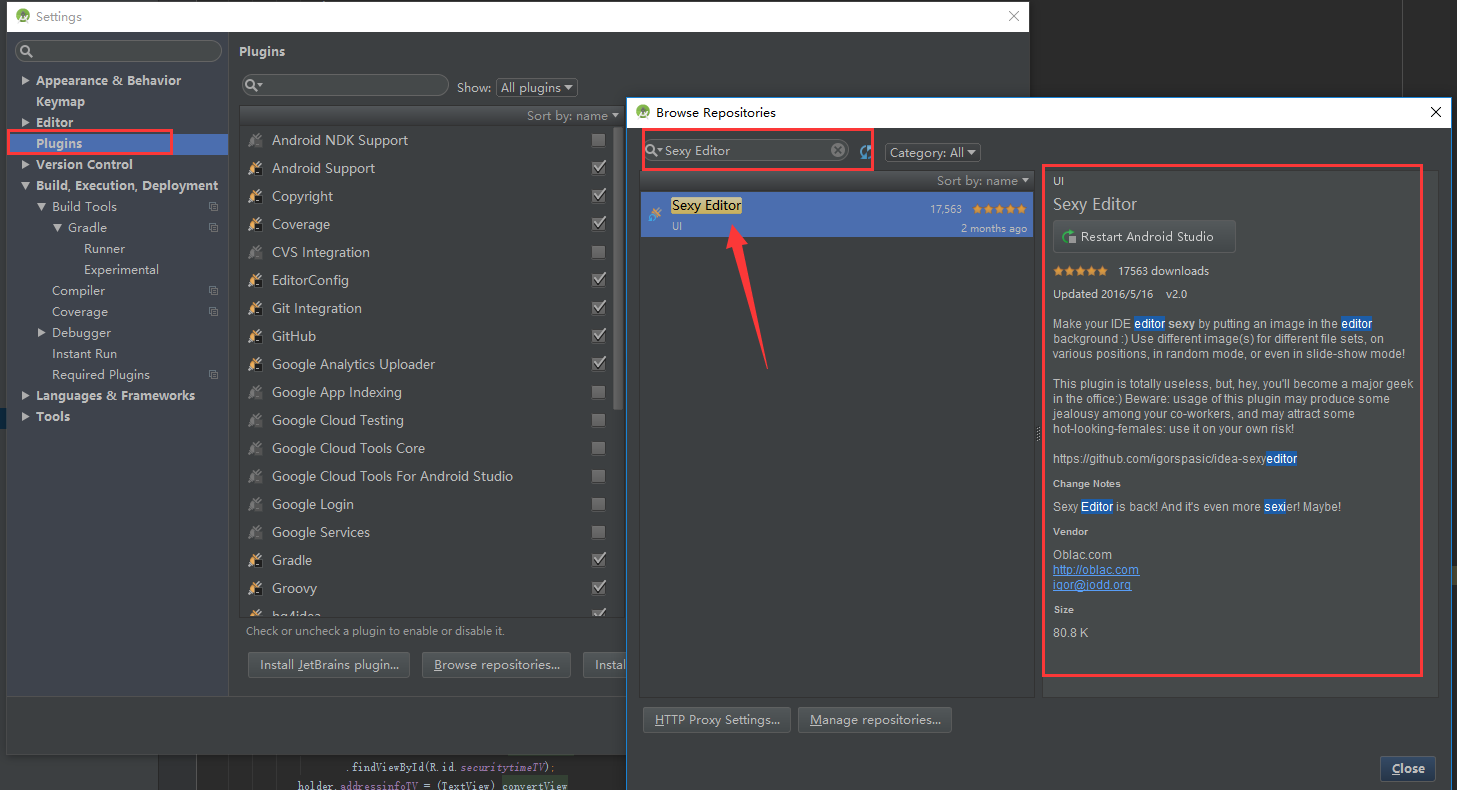Open the Tools settings category
The height and width of the screenshot is (790, 1457).
tap(53, 417)
